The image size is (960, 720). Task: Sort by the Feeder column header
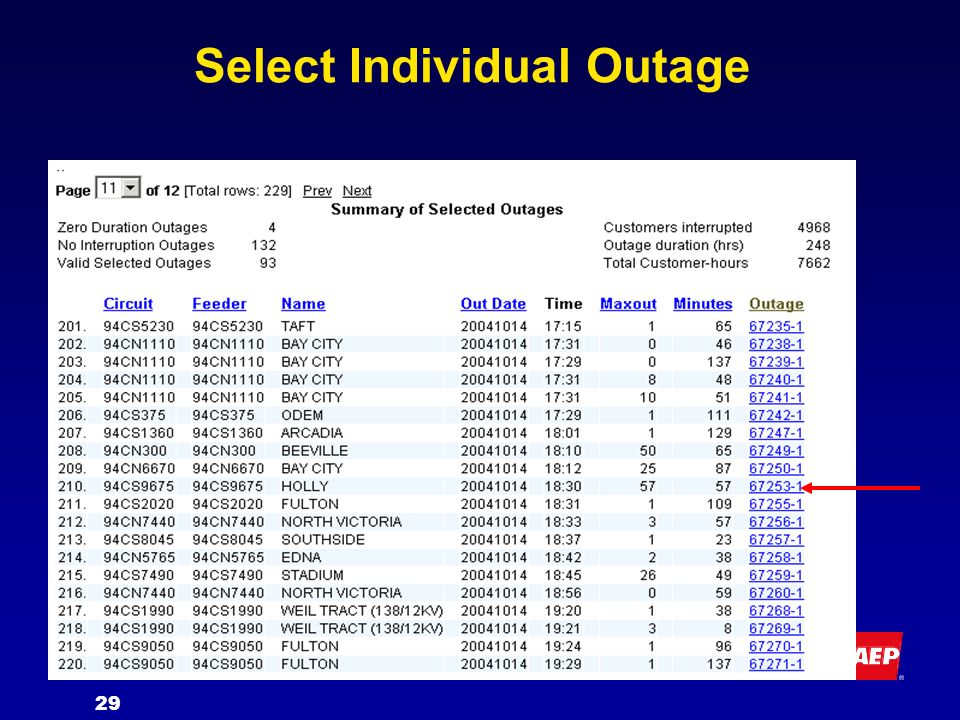[x=219, y=304]
